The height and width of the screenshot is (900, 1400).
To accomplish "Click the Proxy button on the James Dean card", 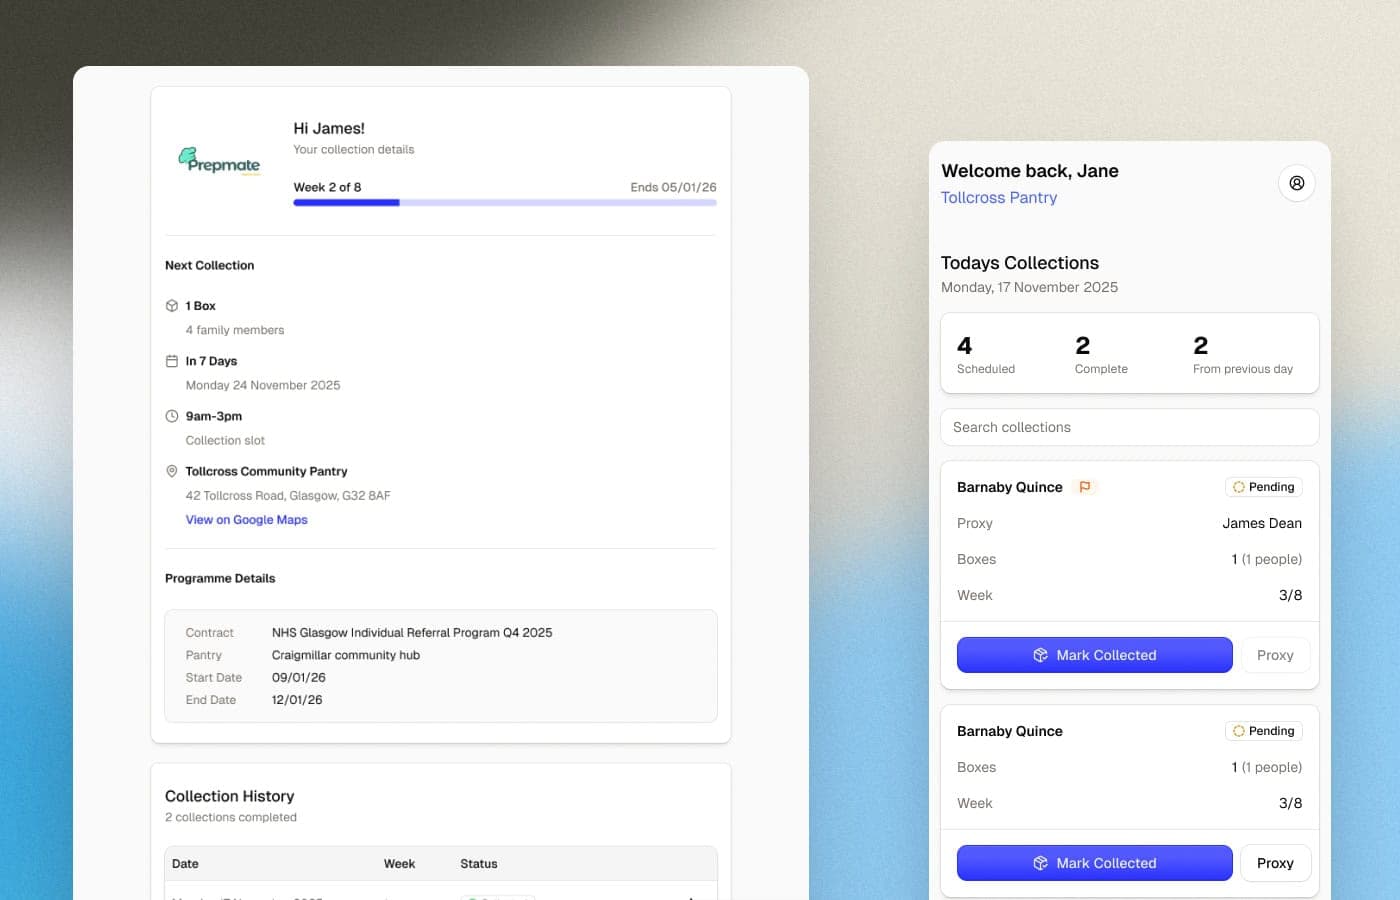I will [1276, 655].
